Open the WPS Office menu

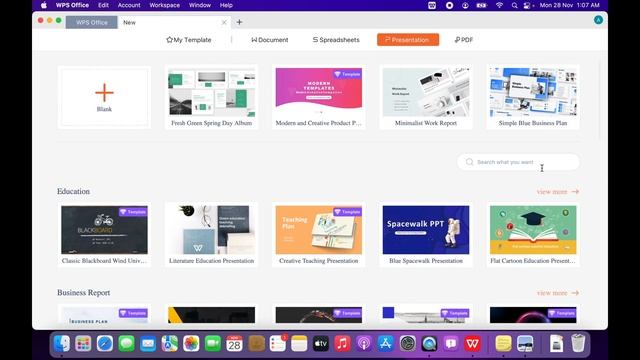pyautogui.click(x=72, y=5)
